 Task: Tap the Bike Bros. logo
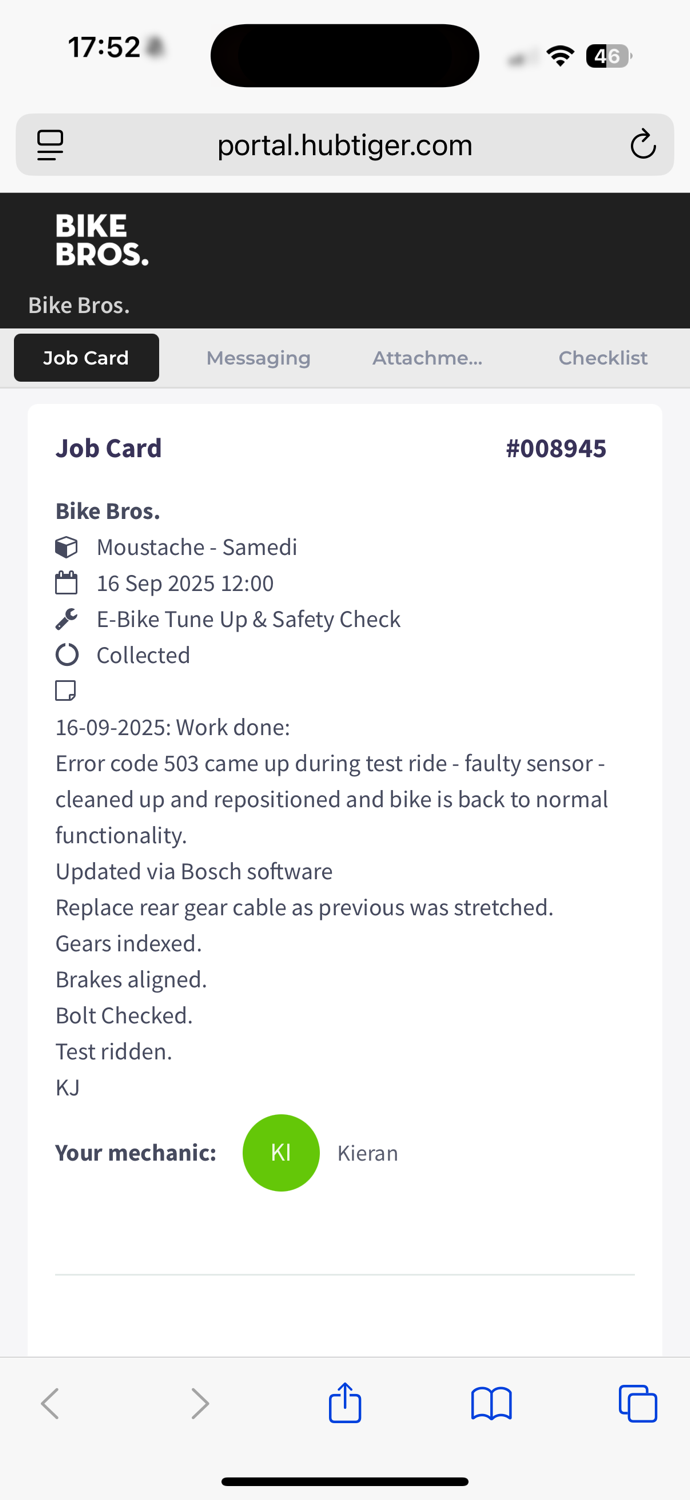101,240
